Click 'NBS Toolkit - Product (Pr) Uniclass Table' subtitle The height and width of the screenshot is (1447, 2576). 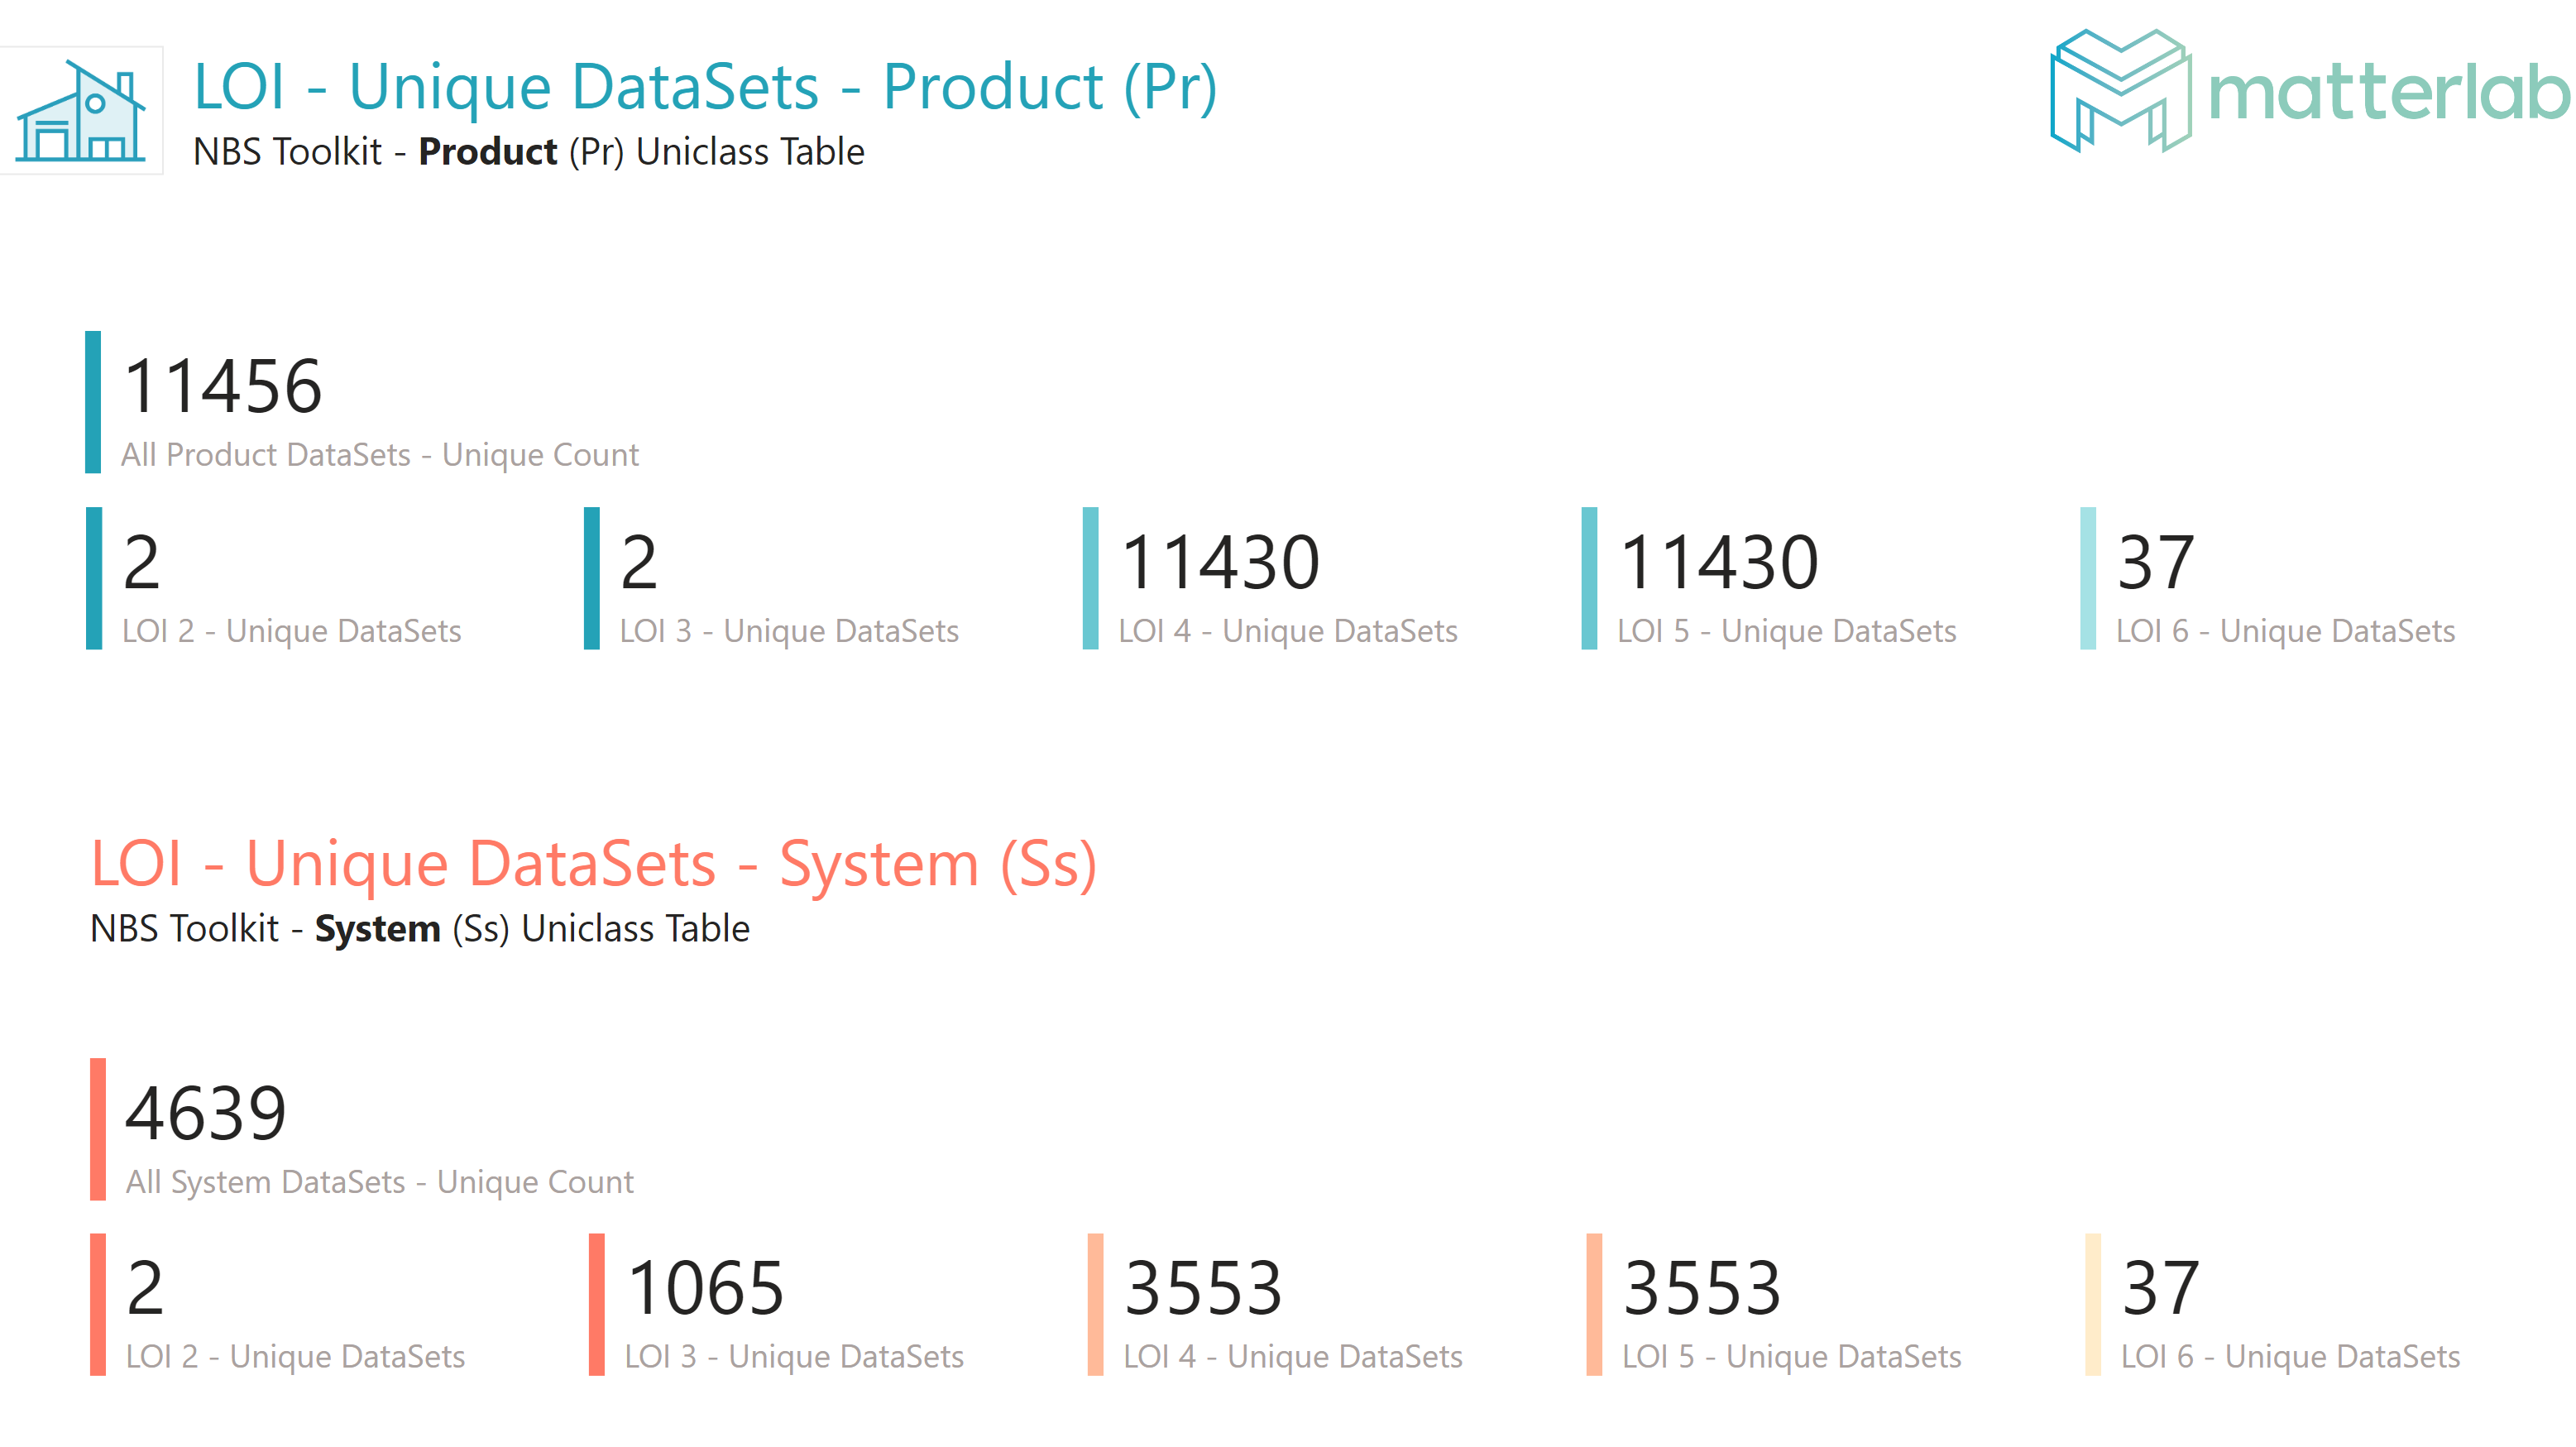pyautogui.click(x=529, y=152)
